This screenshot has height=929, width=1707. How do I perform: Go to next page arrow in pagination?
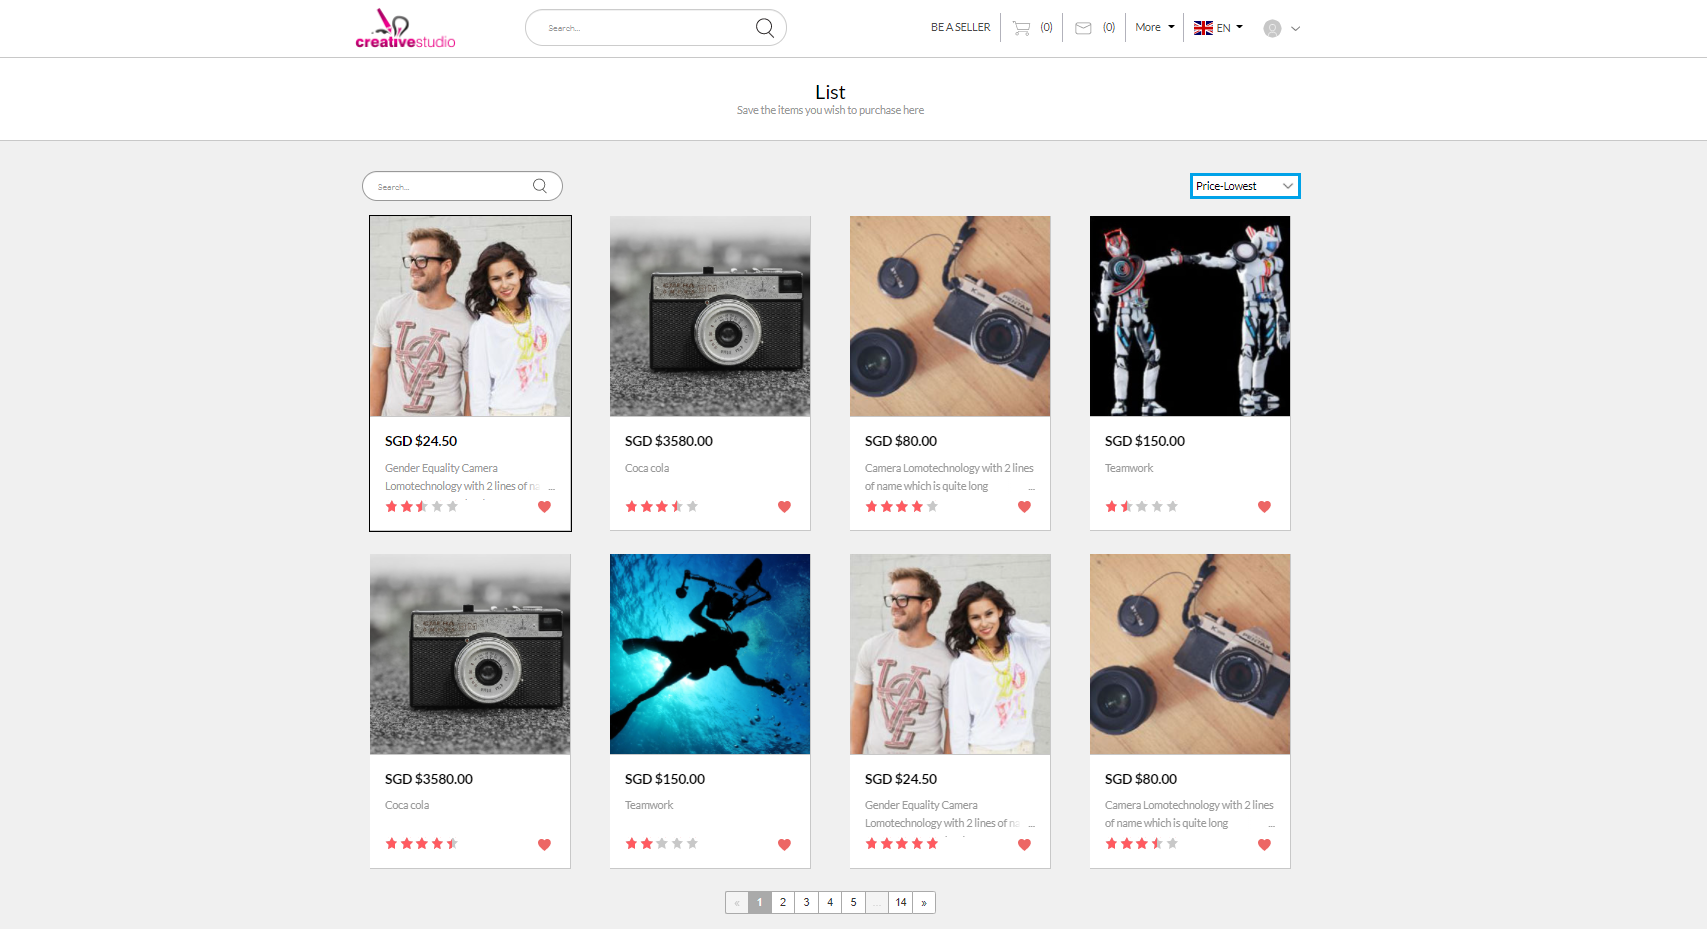pos(924,903)
